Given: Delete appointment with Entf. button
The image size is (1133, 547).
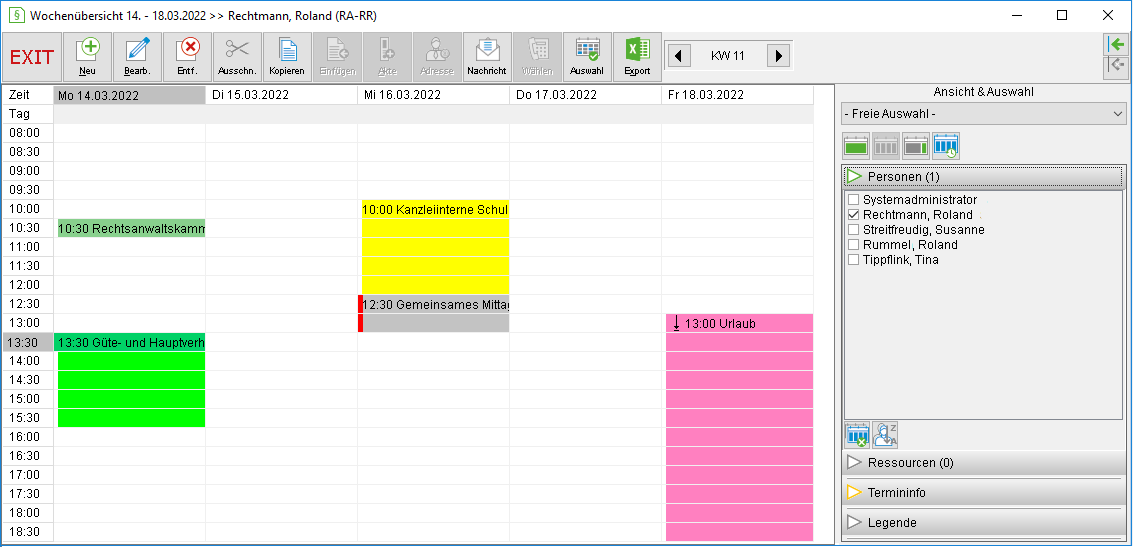Looking at the screenshot, I should pos(187,57).
